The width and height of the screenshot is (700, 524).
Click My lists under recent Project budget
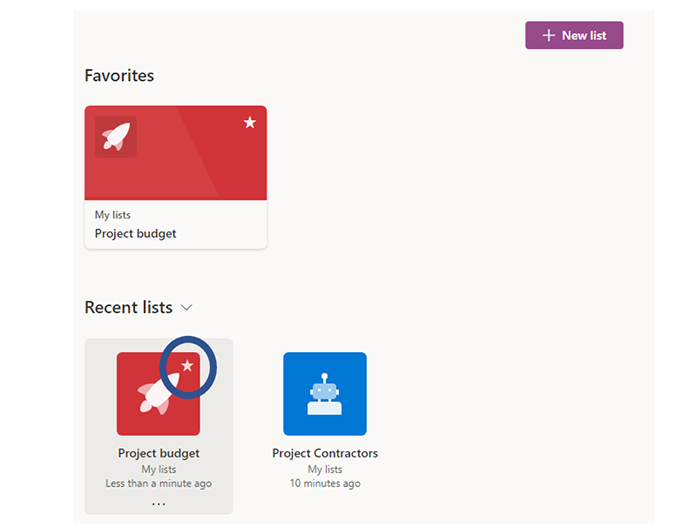click(158, 469)
